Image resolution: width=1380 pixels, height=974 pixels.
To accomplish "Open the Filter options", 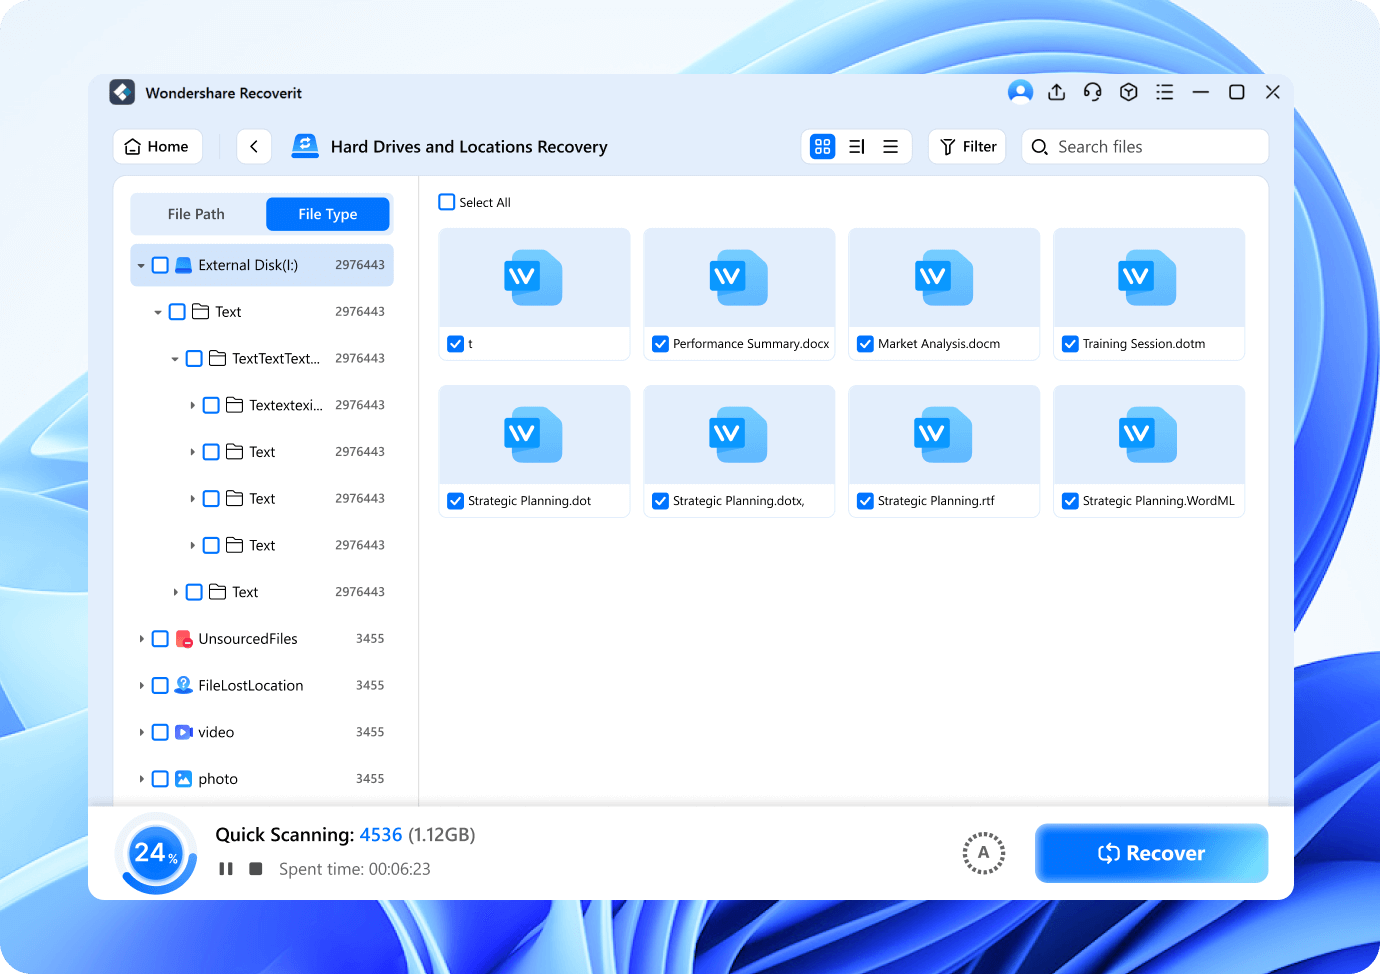I will 967,146.
